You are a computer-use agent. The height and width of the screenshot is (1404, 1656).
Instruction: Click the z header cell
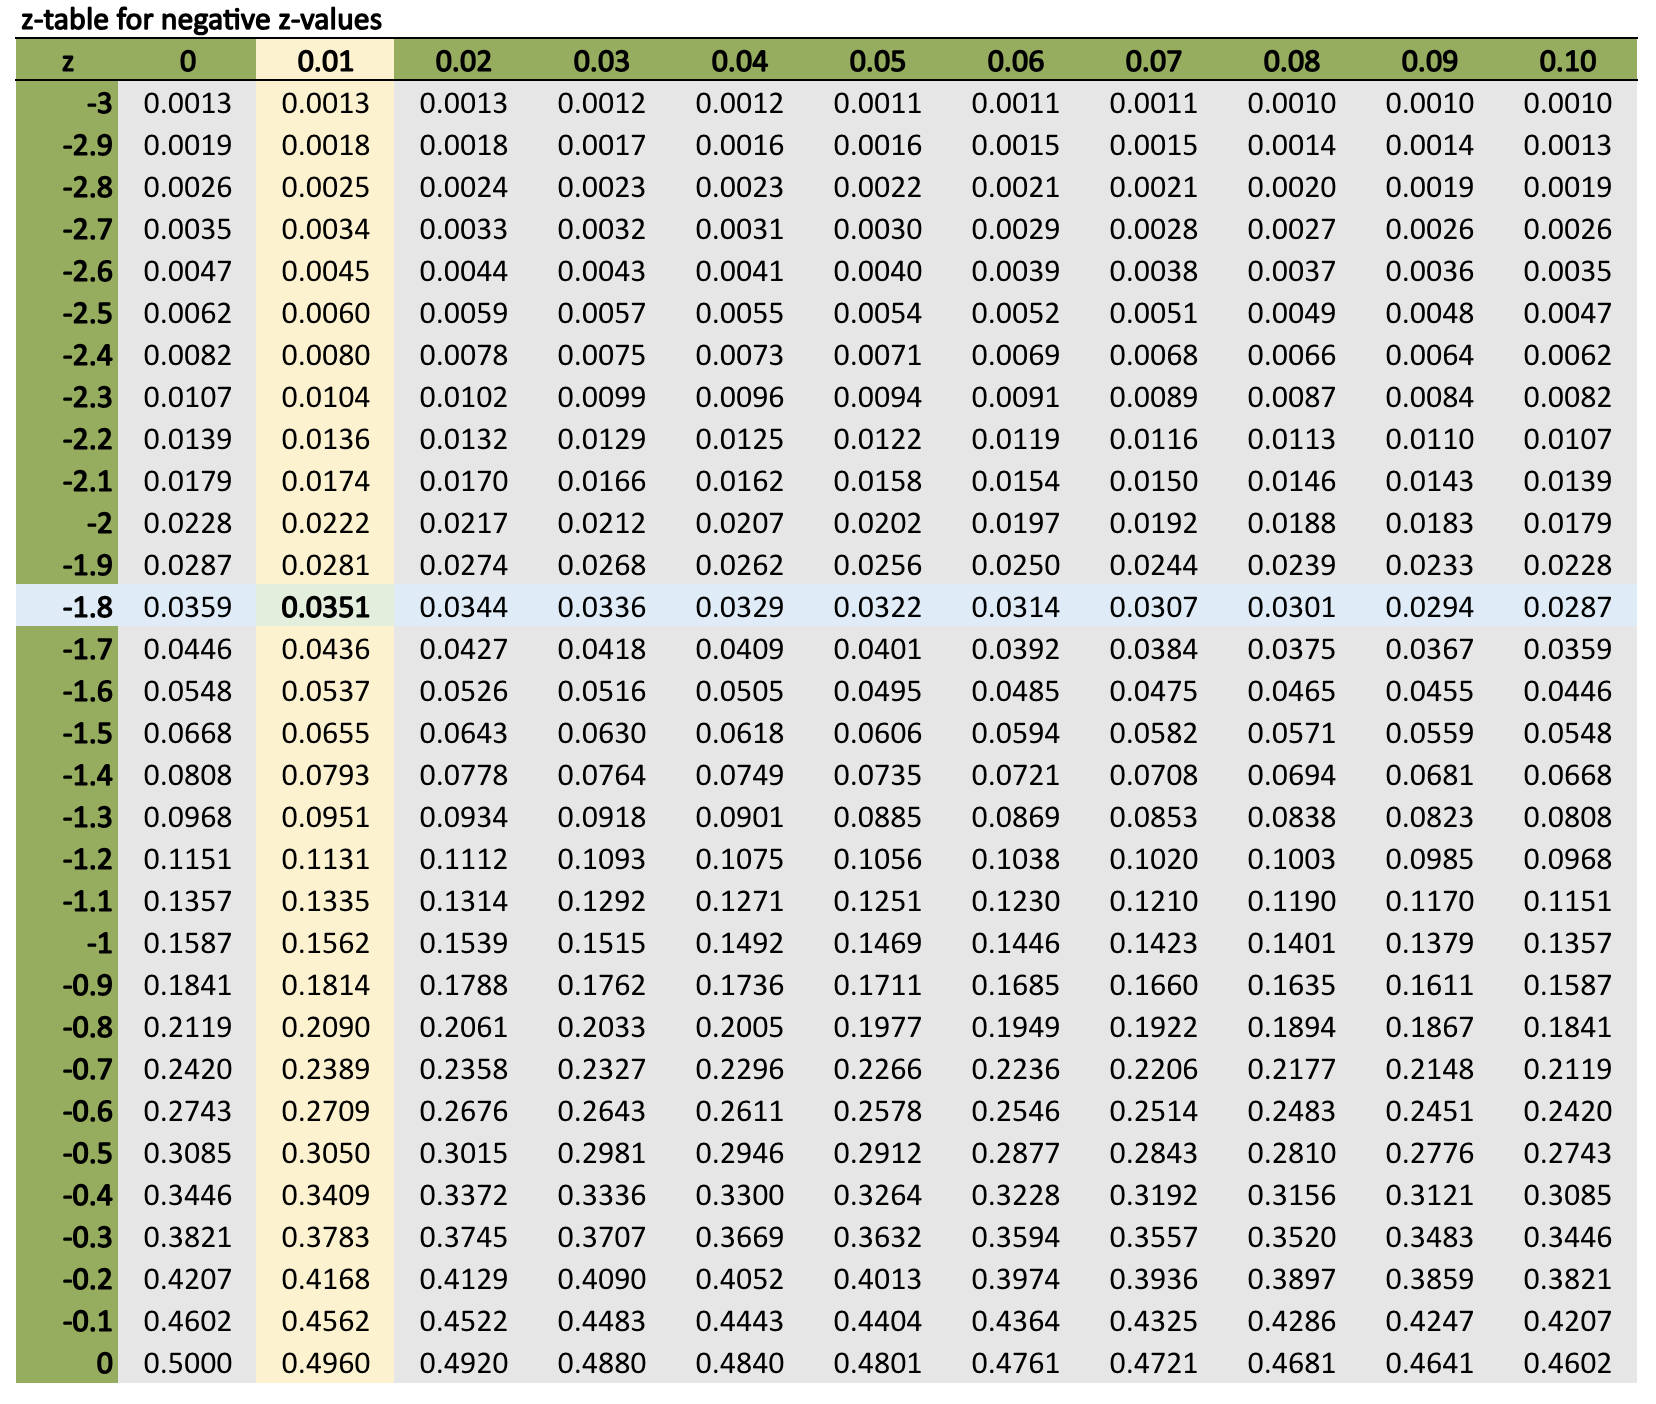tap(67, 61)
